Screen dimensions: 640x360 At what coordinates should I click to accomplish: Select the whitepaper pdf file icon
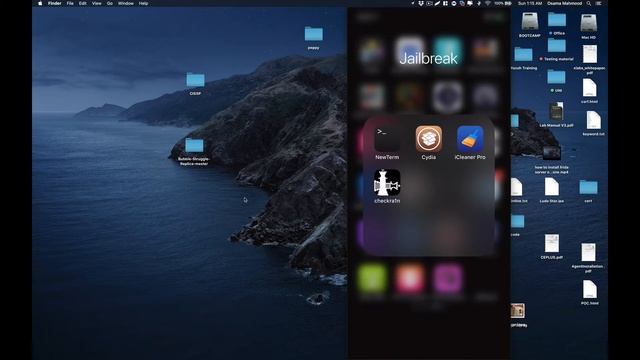[x=589, y=54]
